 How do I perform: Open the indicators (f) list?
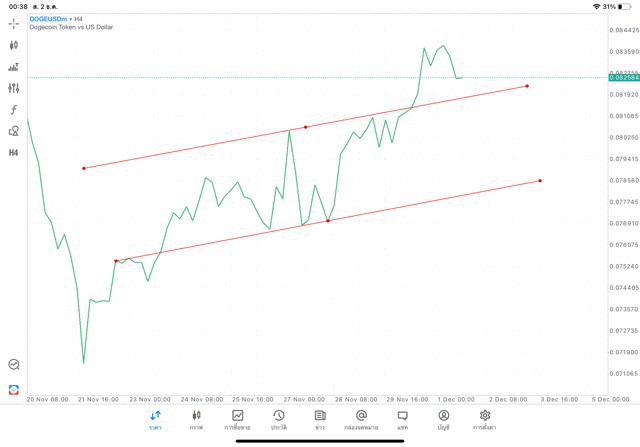coord(14,110)
